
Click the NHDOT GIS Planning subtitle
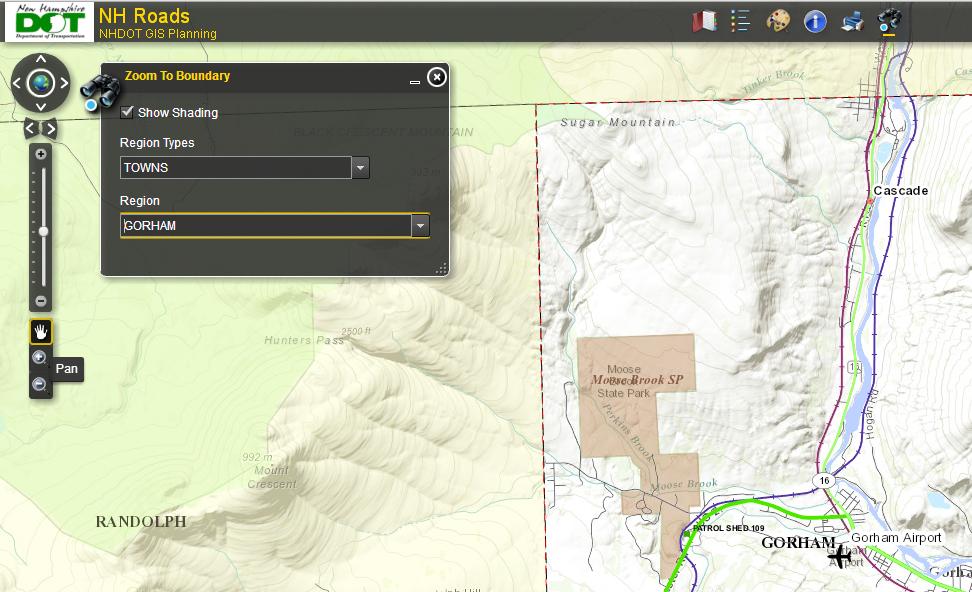[x=158, y=33]
